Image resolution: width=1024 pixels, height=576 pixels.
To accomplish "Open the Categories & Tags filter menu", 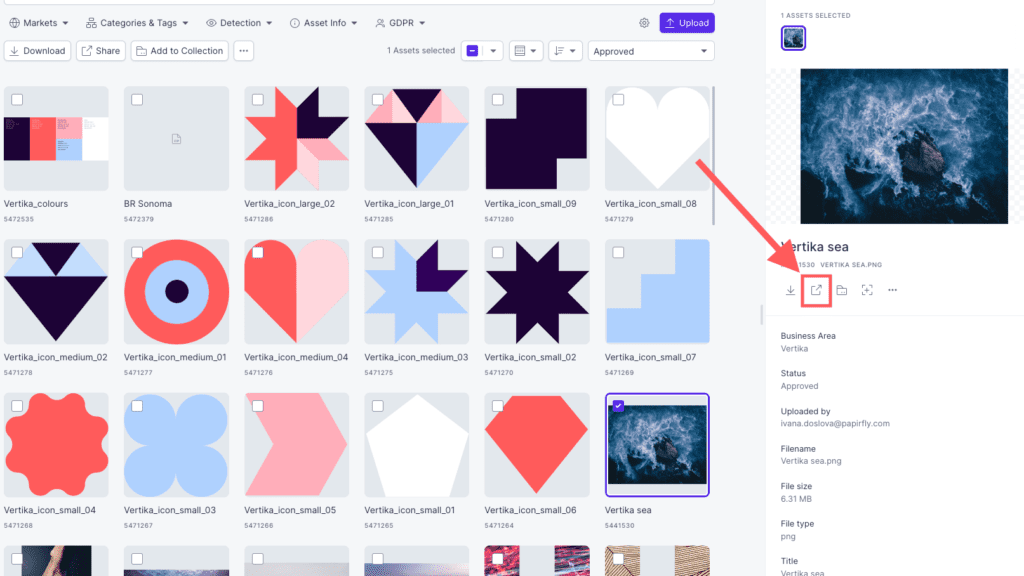I will [137, 23].
